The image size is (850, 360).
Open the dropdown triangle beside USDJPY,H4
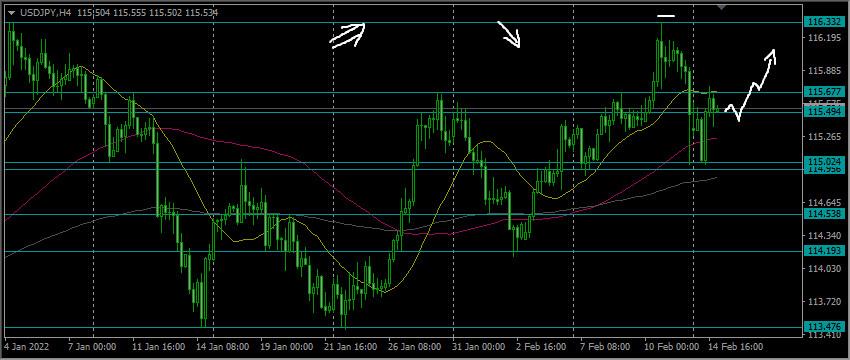tap(11, 12)
